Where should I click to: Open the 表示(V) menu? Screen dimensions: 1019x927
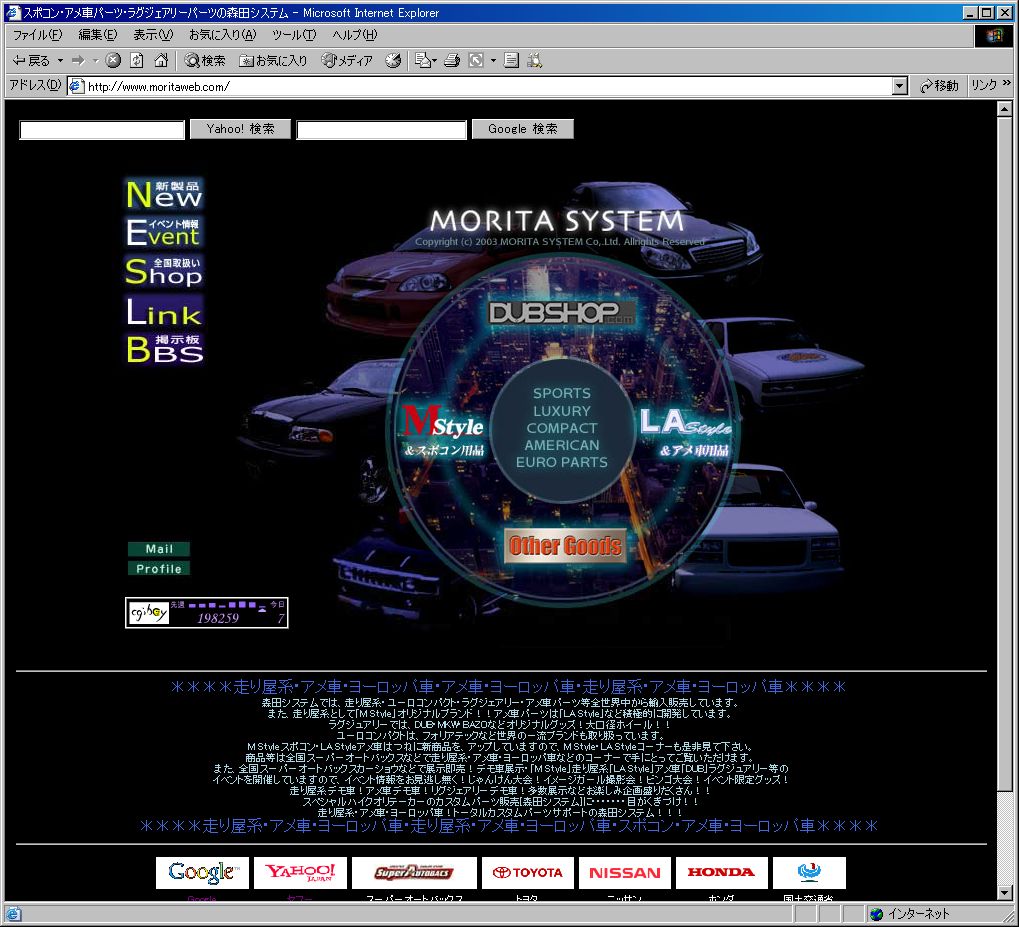(x=153, y=34)
